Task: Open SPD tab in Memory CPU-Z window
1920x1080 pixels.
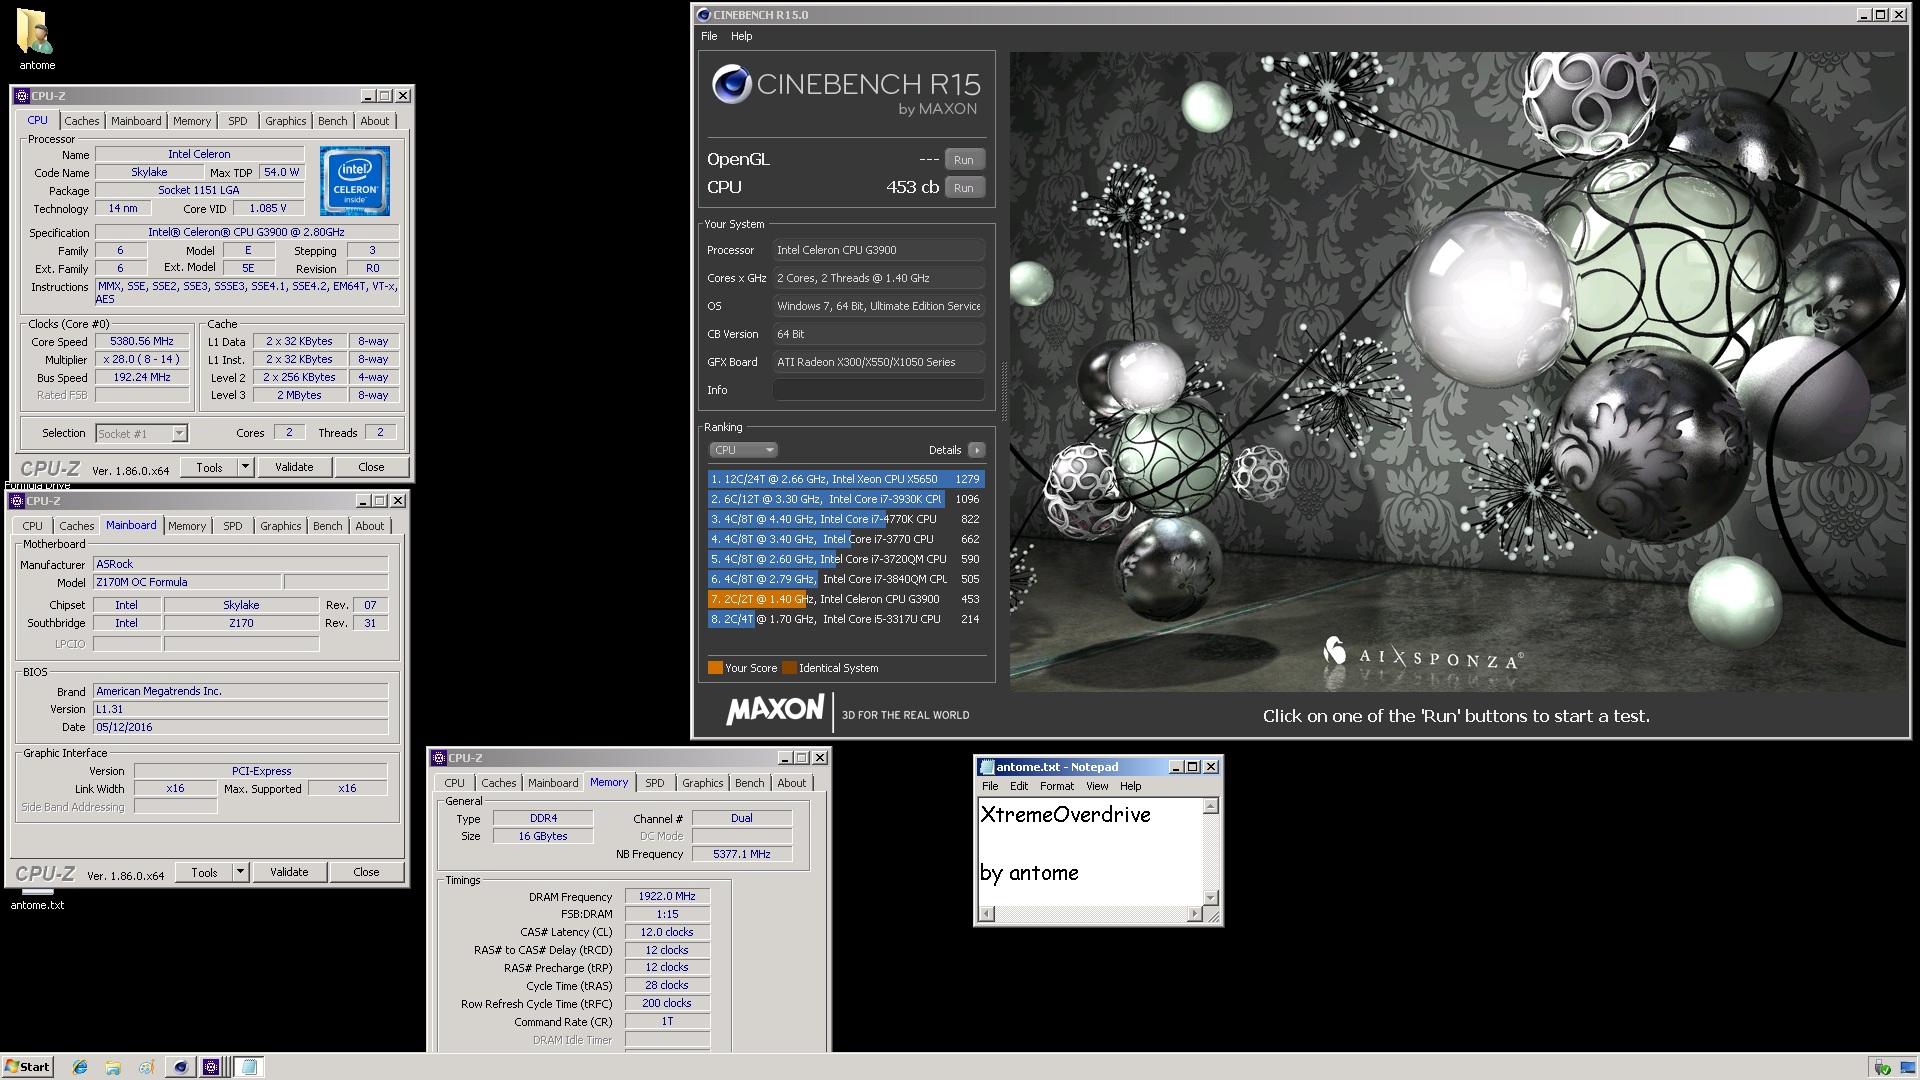Action: (x=655, y=783)
